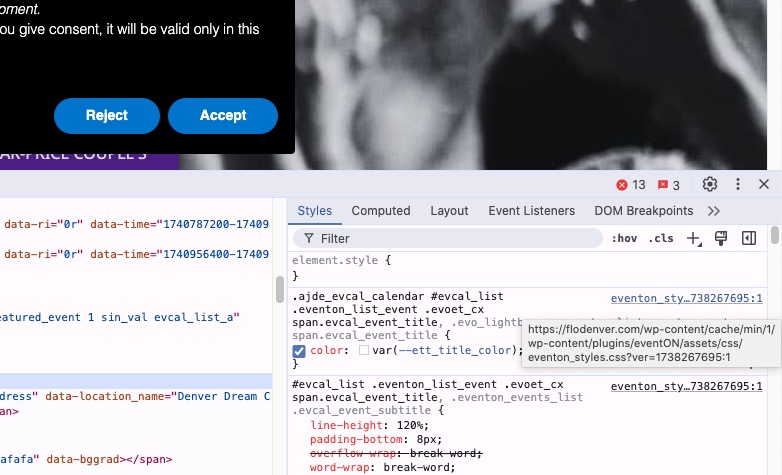Open the Event Listeners tab
This screenshot has width=782, height=475.
click(x=532, y=211)
